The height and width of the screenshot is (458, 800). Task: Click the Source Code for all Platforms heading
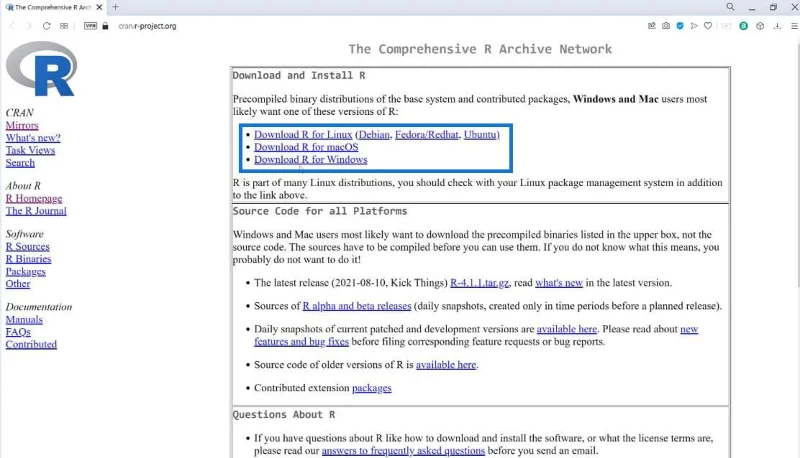(320, 211)
